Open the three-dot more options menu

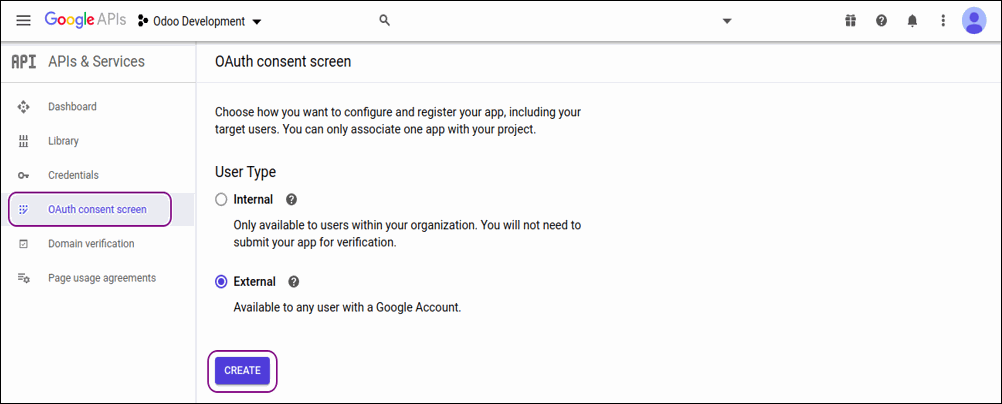(x=943, y=21)
